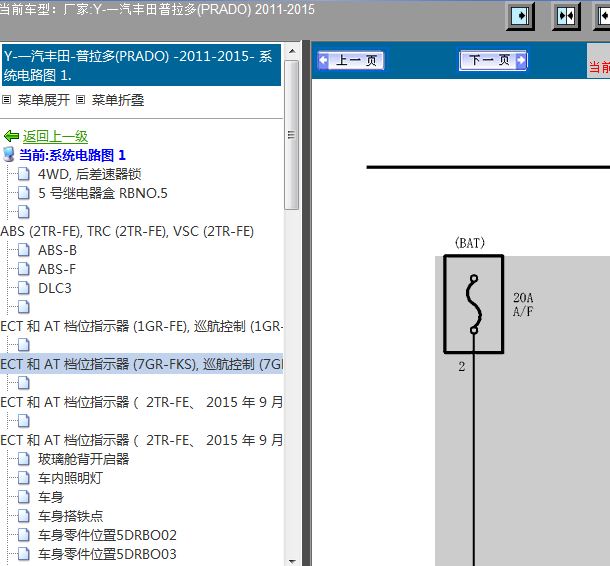Open 5 号继电器盒 RBNO.5 entry

[103, 193]
